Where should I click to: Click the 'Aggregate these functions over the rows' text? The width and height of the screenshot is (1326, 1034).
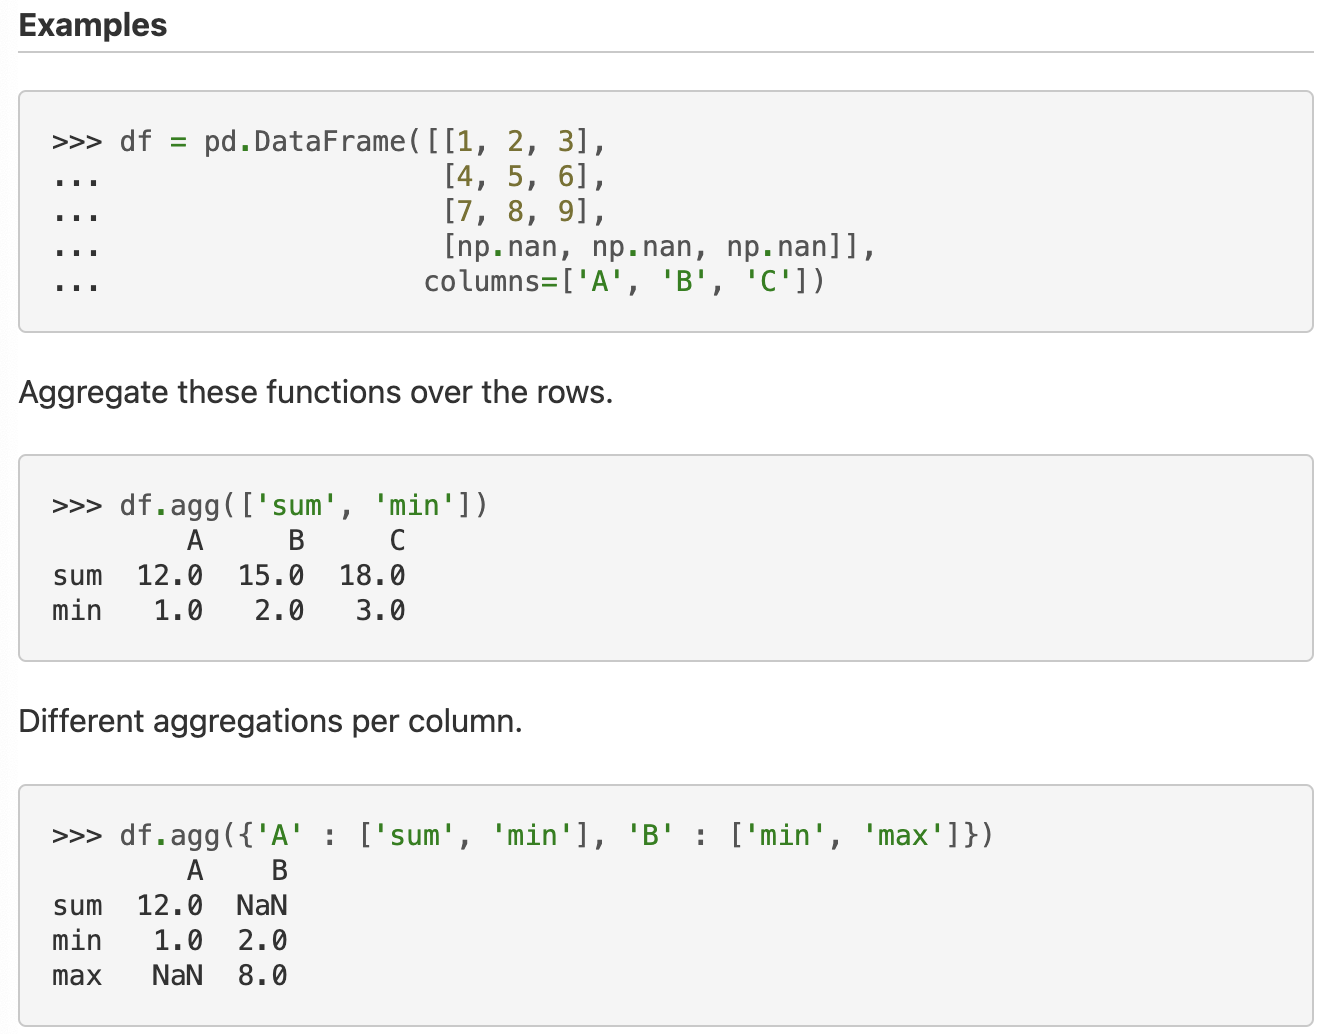click(316, 392)
